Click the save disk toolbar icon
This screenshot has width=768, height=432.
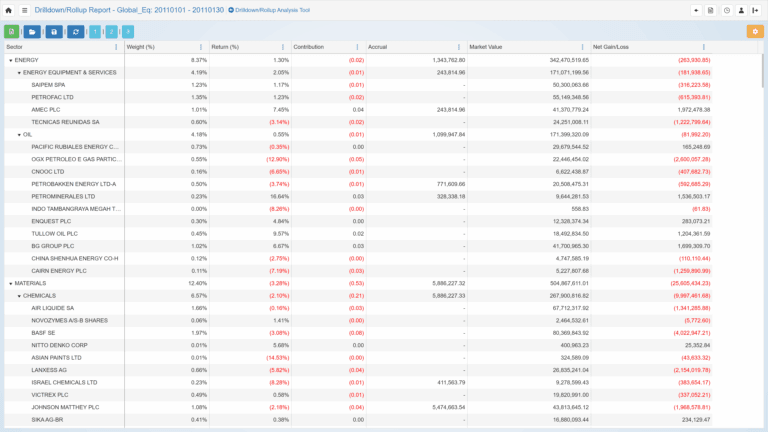pos(55,32)
